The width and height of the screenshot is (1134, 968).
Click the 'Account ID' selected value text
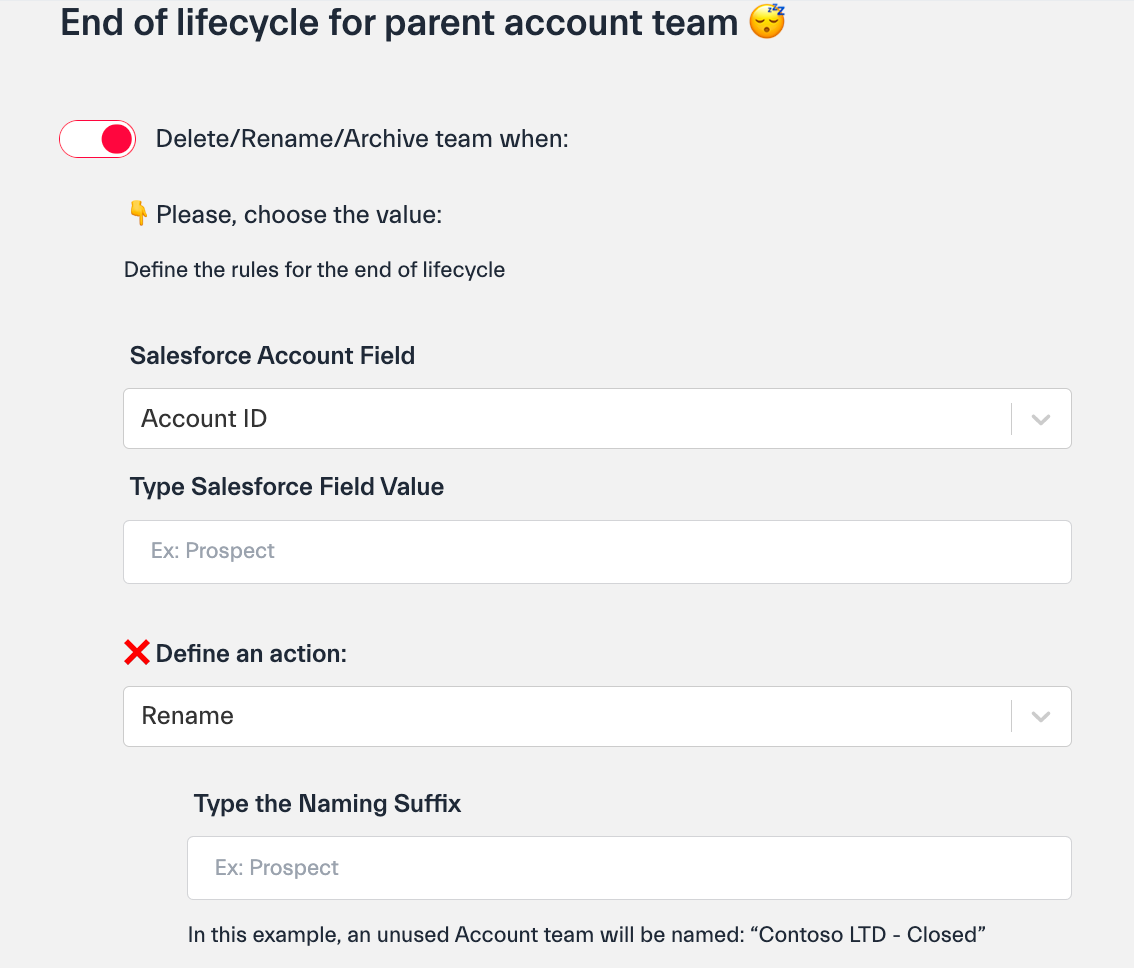204,419
